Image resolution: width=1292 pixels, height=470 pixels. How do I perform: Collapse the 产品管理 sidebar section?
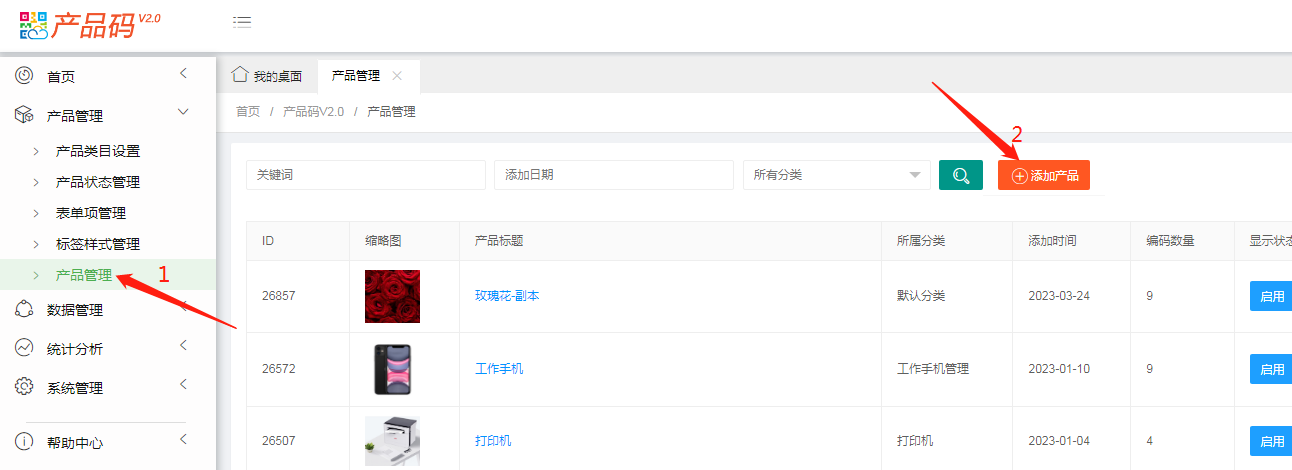(183, 113)
